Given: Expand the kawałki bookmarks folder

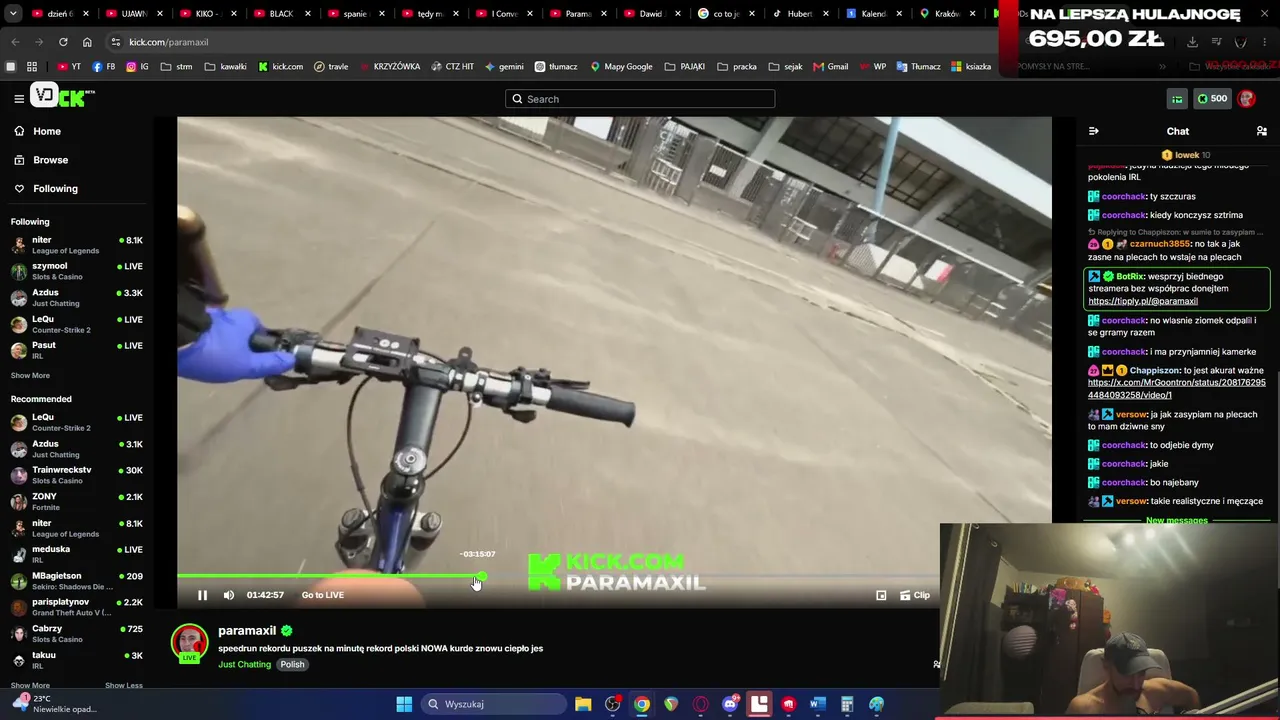Looking at the screenshot, I should (x=225, y=67).
